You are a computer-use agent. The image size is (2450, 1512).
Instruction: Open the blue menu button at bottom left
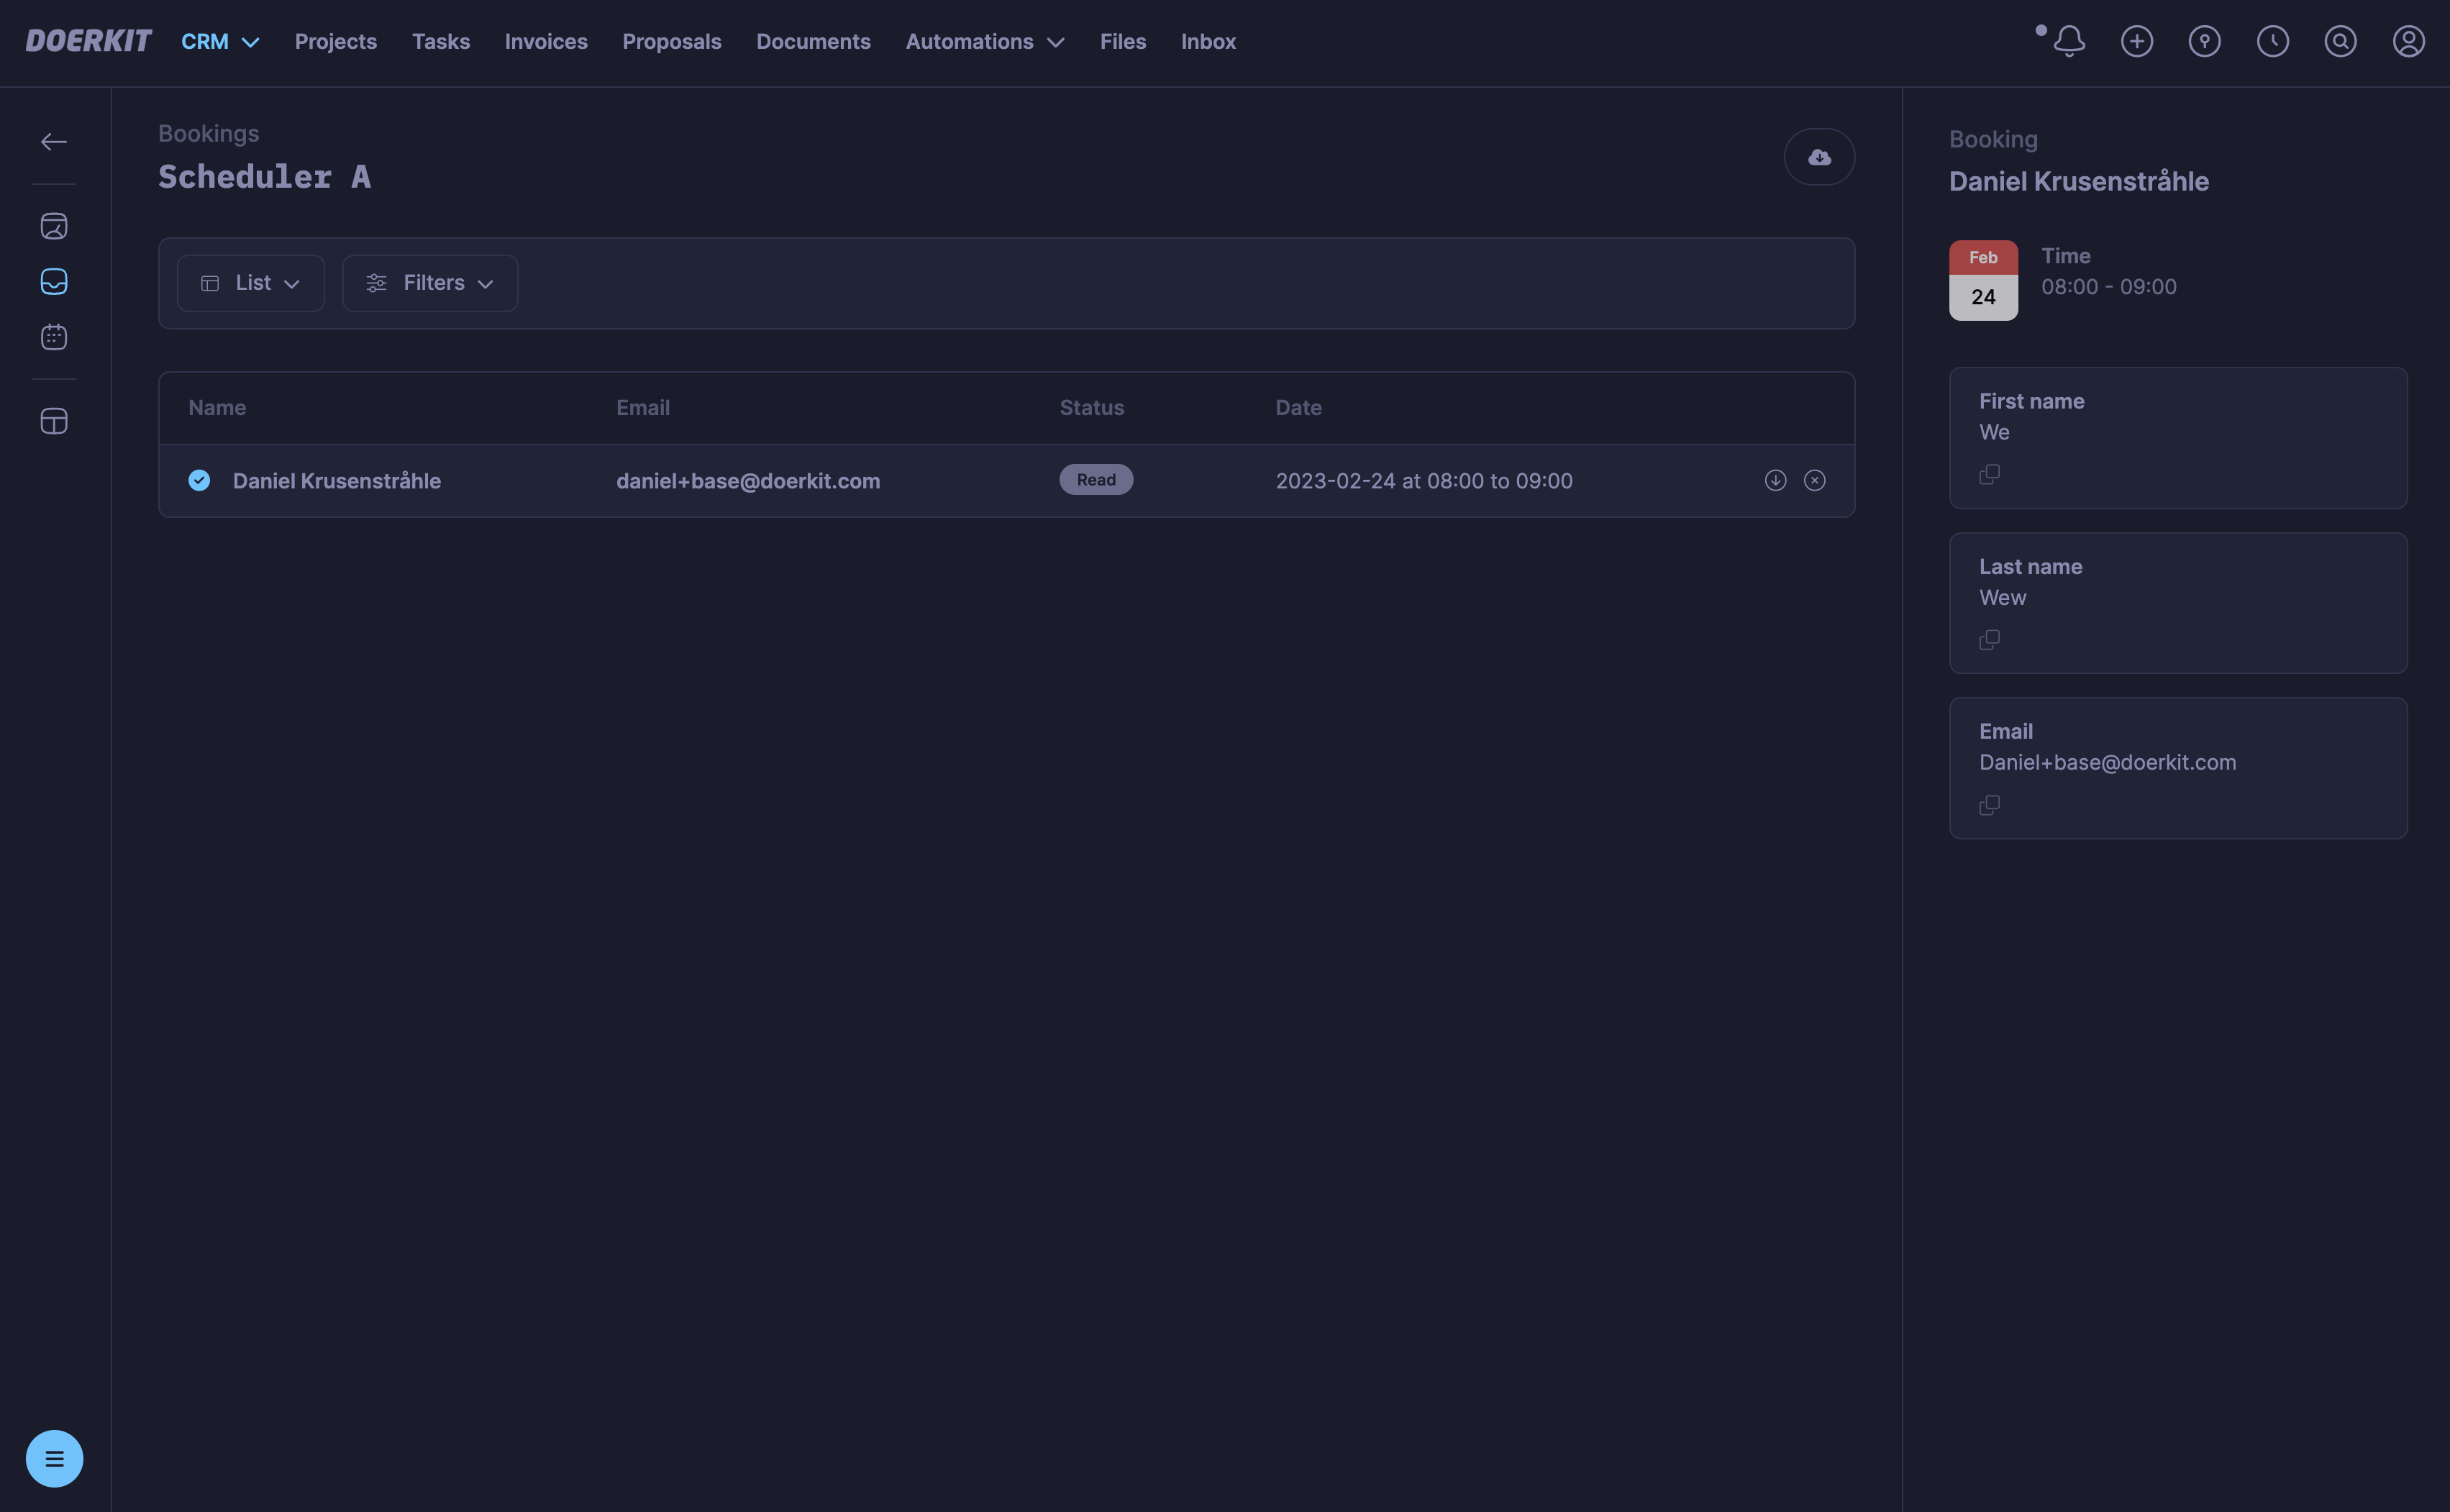pos(54,1458)
